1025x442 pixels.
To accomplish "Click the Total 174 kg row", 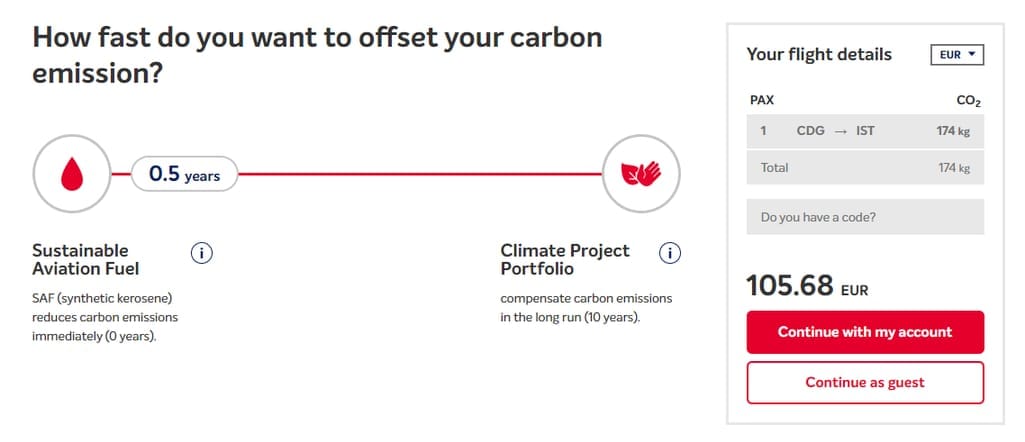I will coord(865,167).
